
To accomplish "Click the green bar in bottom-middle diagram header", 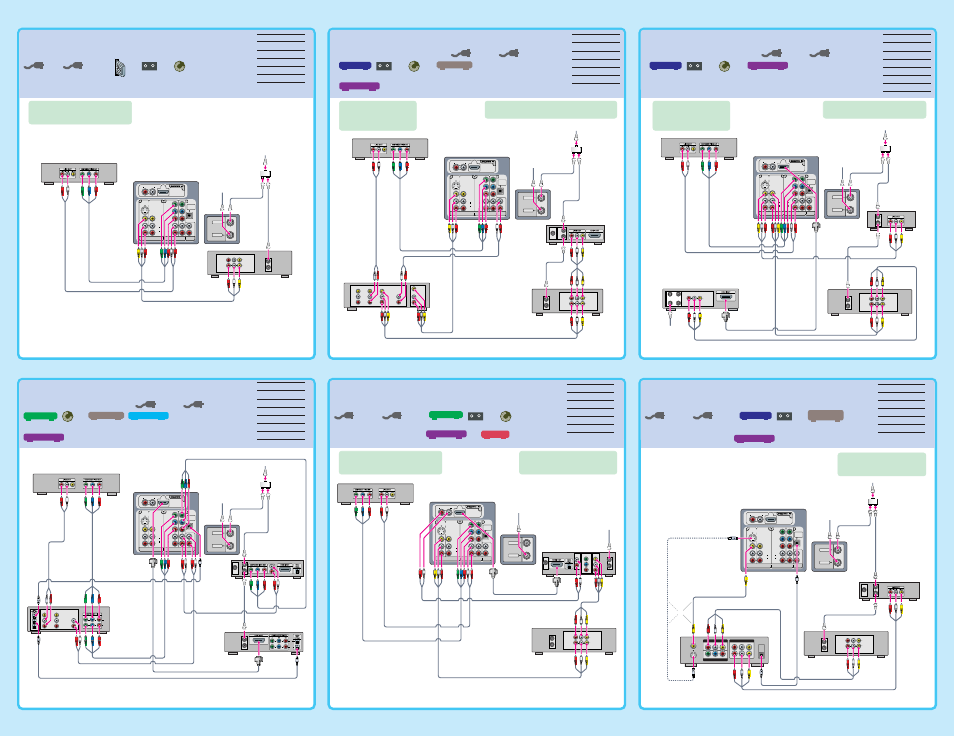I will pos(446,415).
